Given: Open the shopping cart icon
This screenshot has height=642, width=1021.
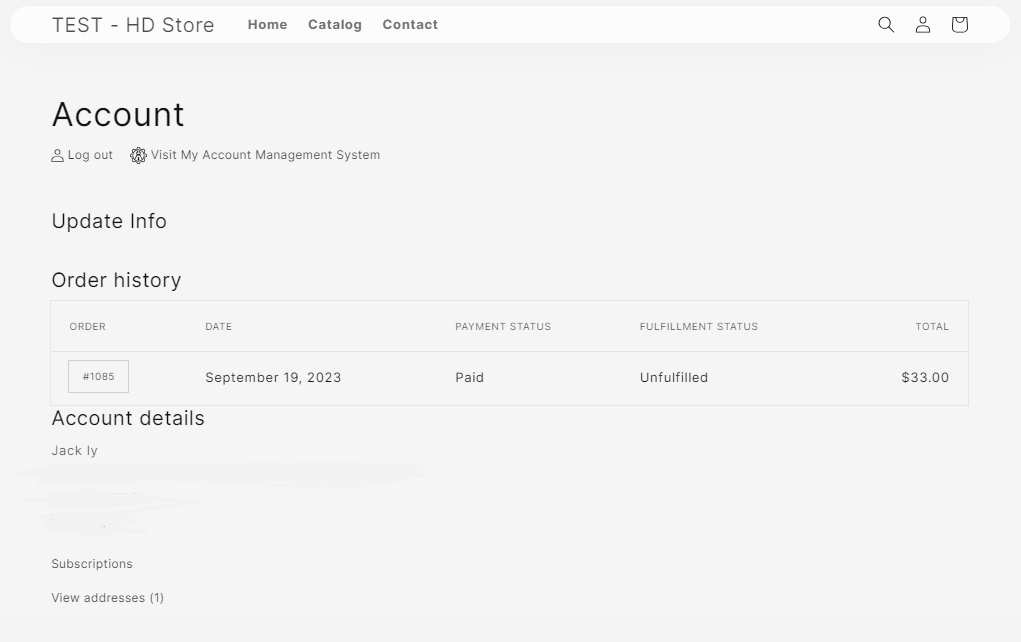Looking at the screenshot, I should point(959,24).
